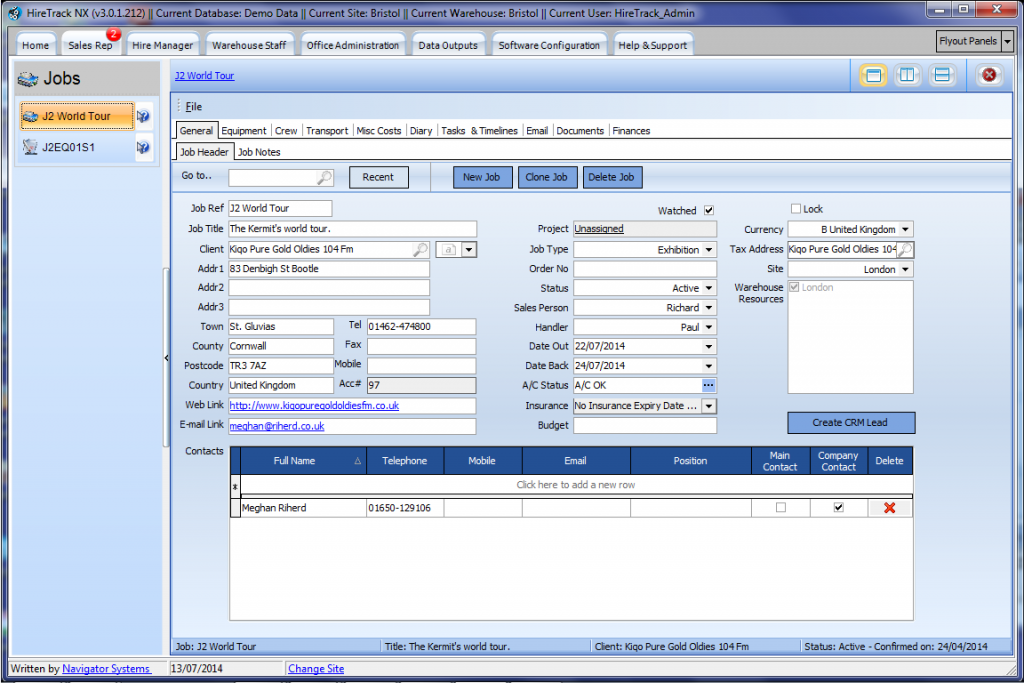Open the Date Out date picker dropdown

709,347
